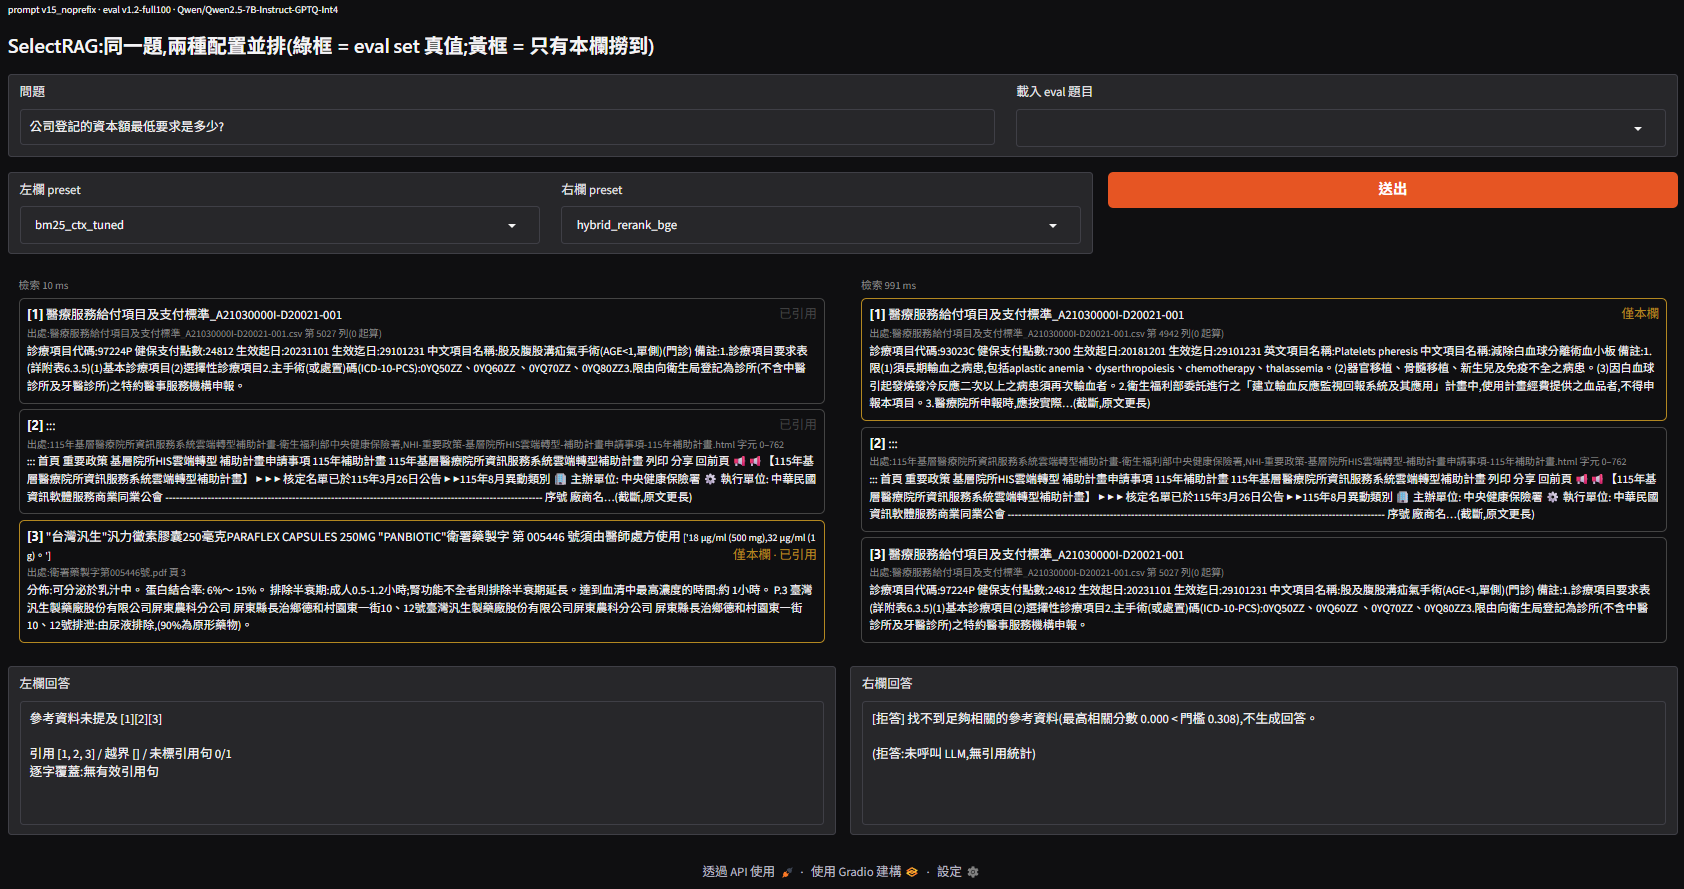Click the line 逐字覆蓋:無有效引用句
The height and width of the screenshot is (889, 1684).
(x=94, y=772)
